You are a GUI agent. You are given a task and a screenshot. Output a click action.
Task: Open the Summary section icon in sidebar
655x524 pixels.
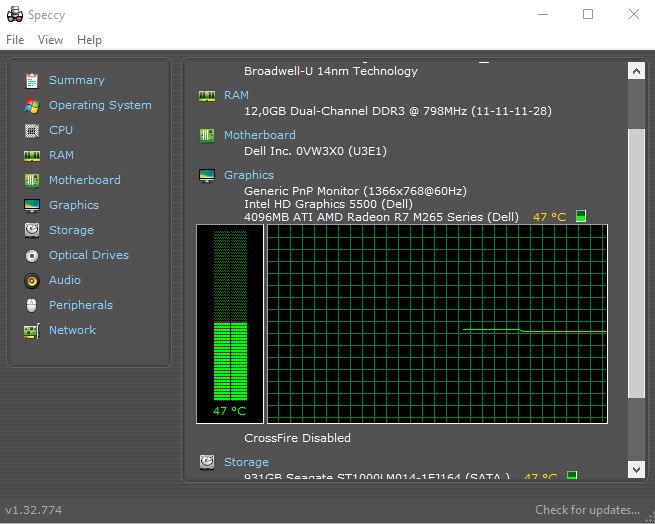32,81
